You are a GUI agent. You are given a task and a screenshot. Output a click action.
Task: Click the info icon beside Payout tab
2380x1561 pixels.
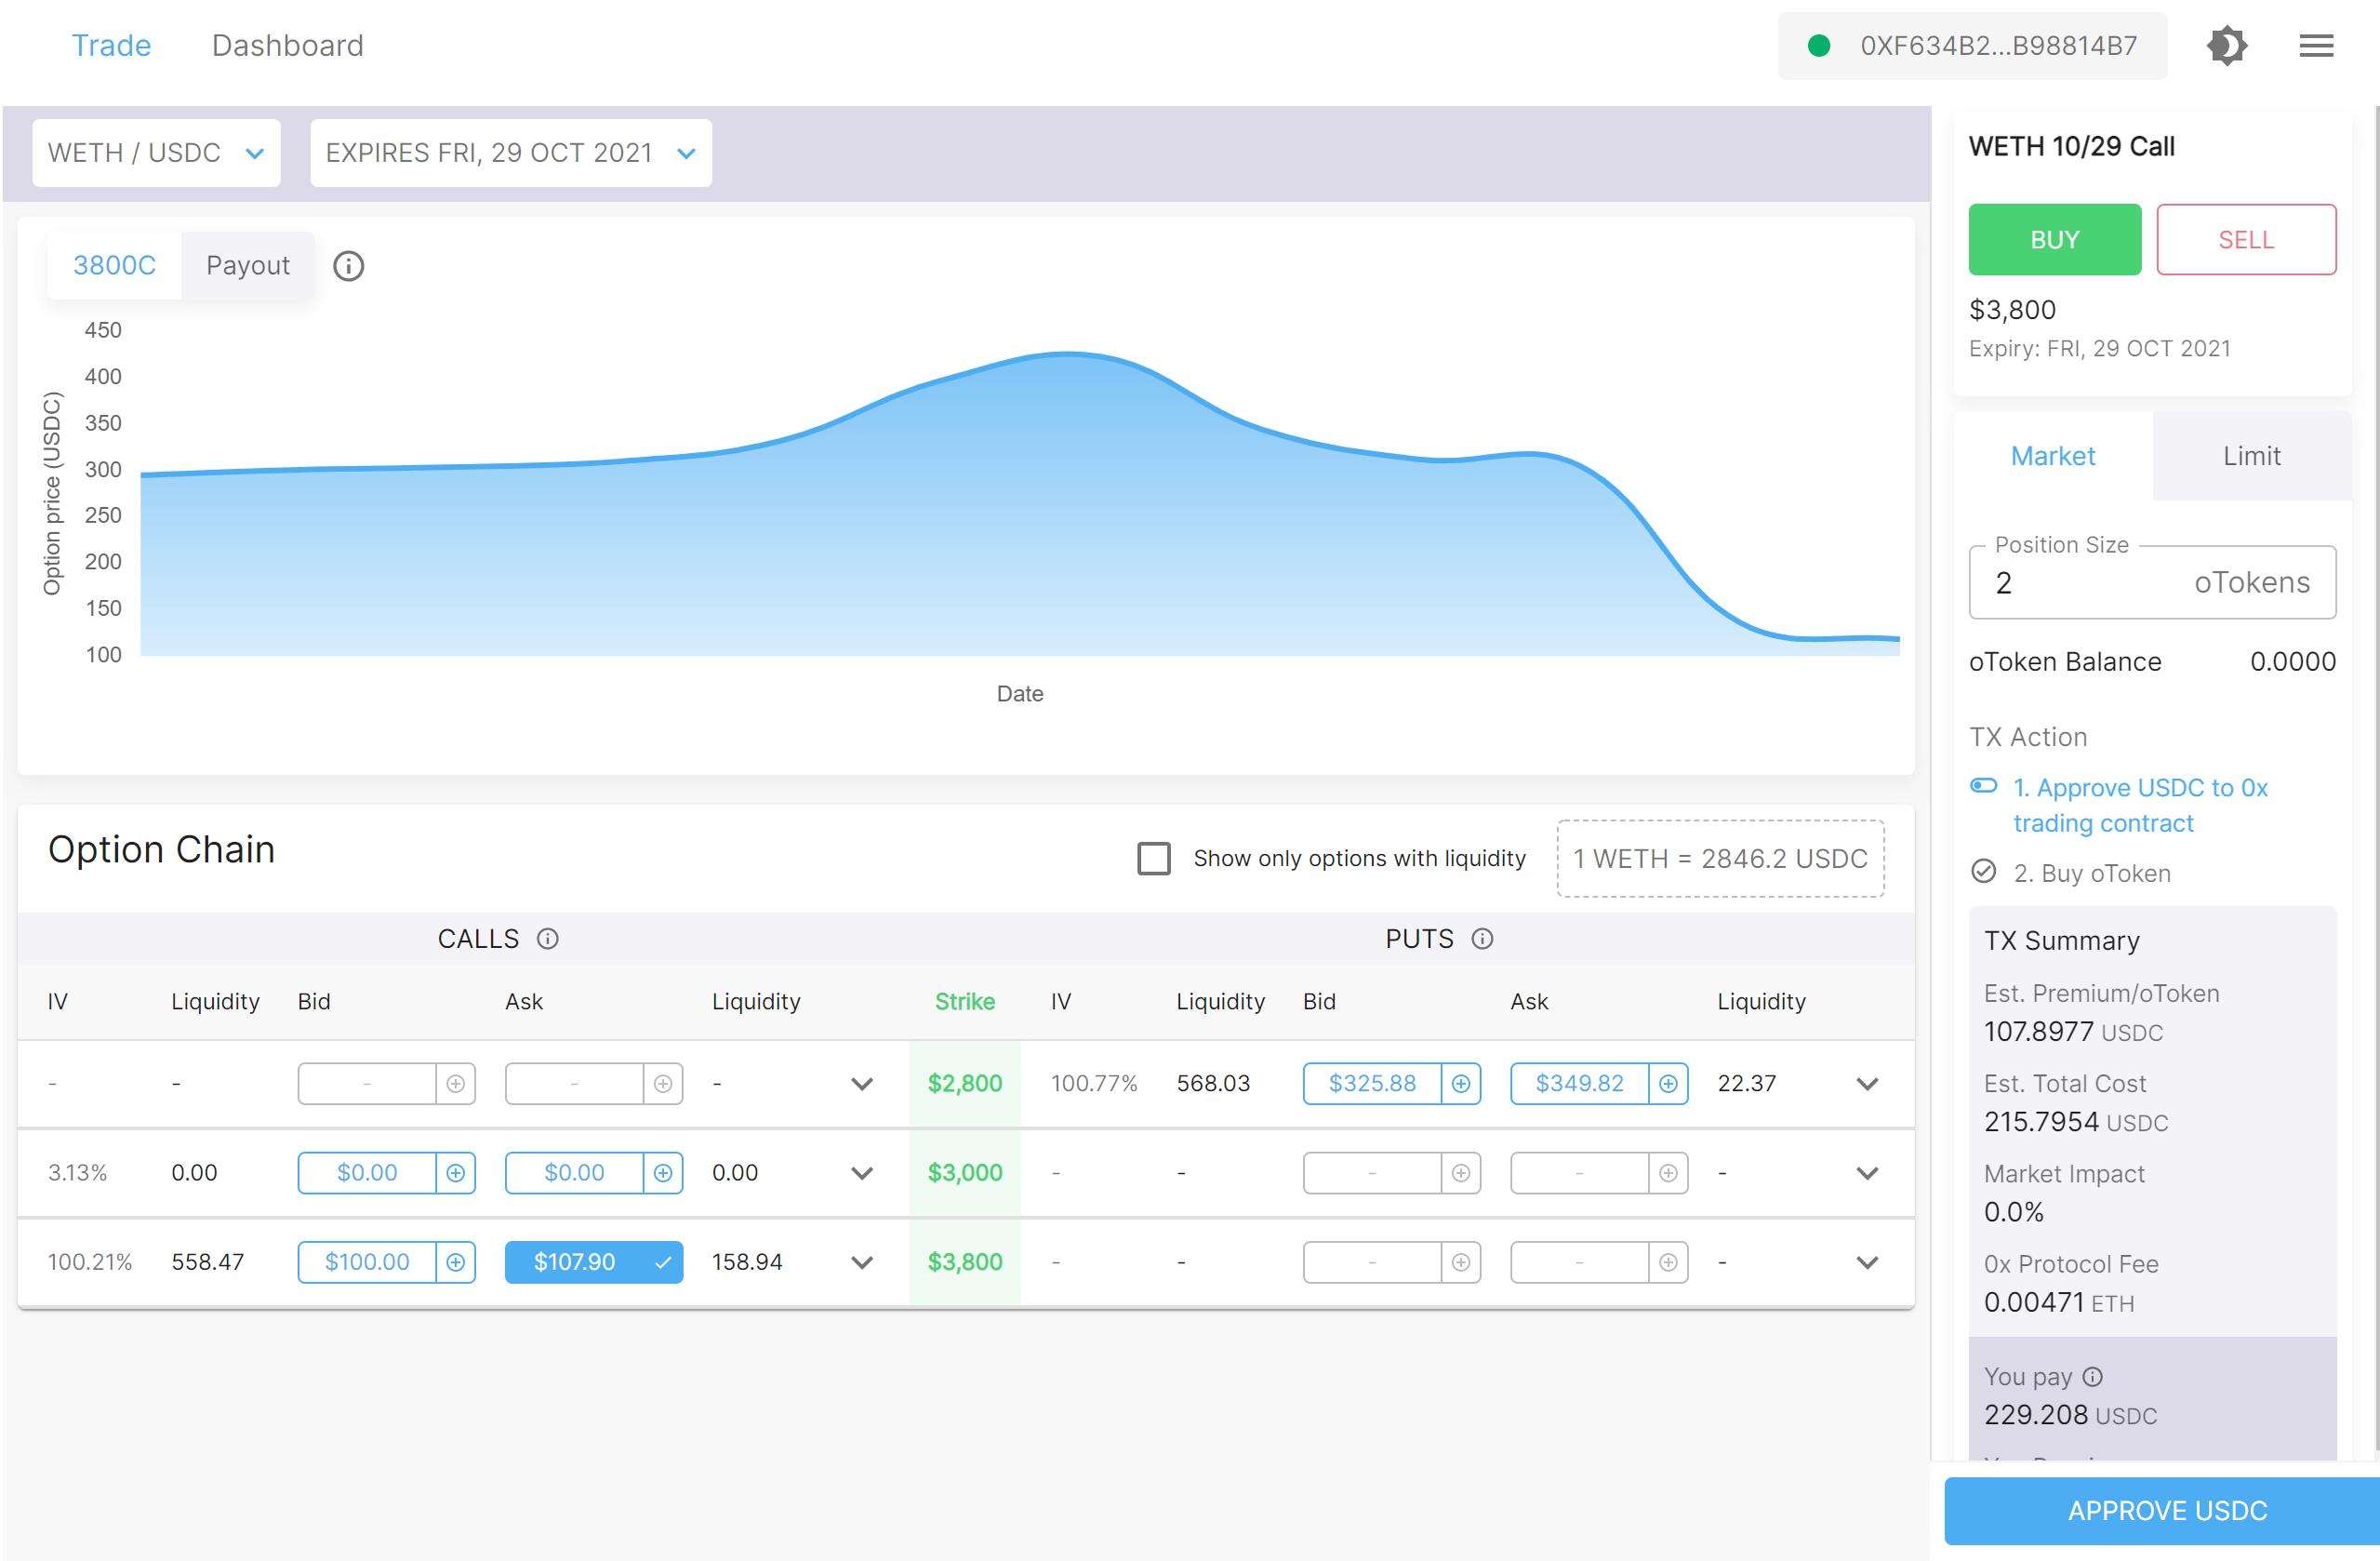pos(348,266)
